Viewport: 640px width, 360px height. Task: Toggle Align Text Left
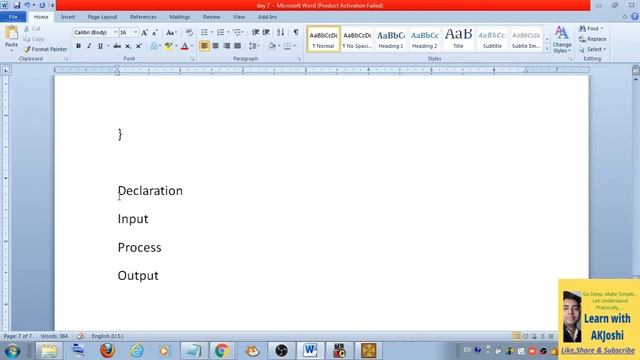click(x=204, y=46)
